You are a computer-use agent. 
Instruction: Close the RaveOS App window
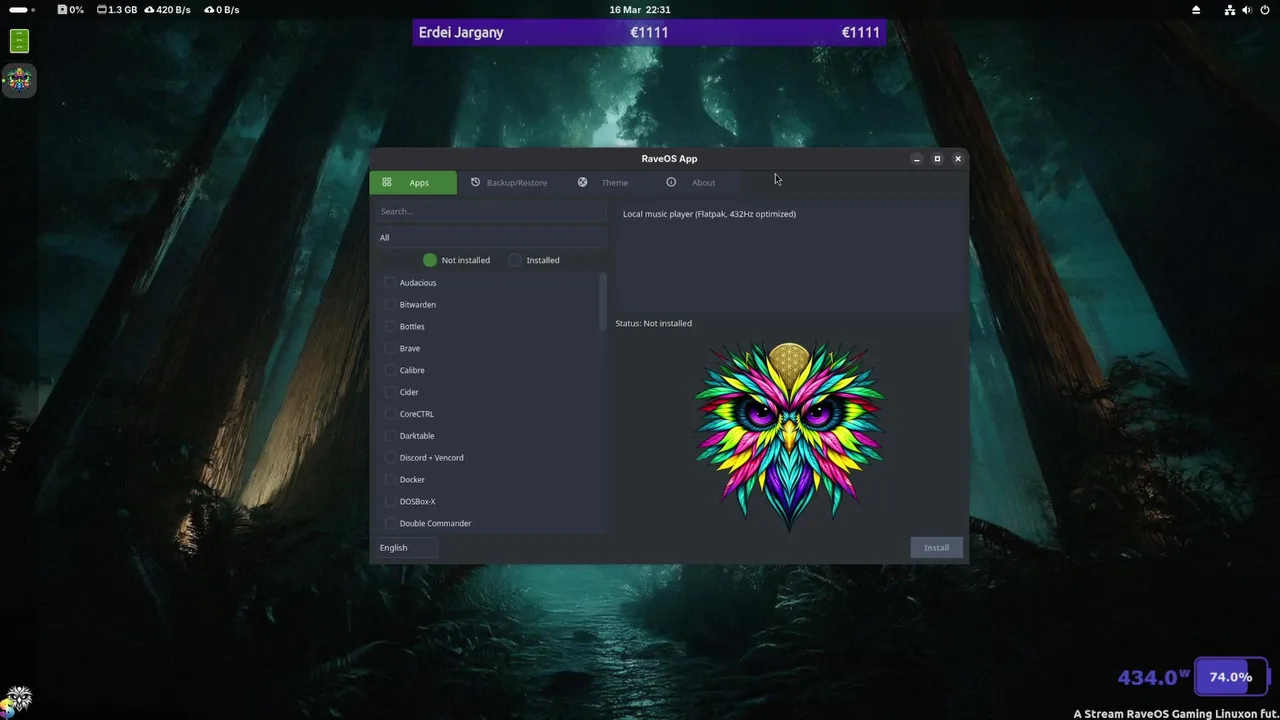click(958, 159)
